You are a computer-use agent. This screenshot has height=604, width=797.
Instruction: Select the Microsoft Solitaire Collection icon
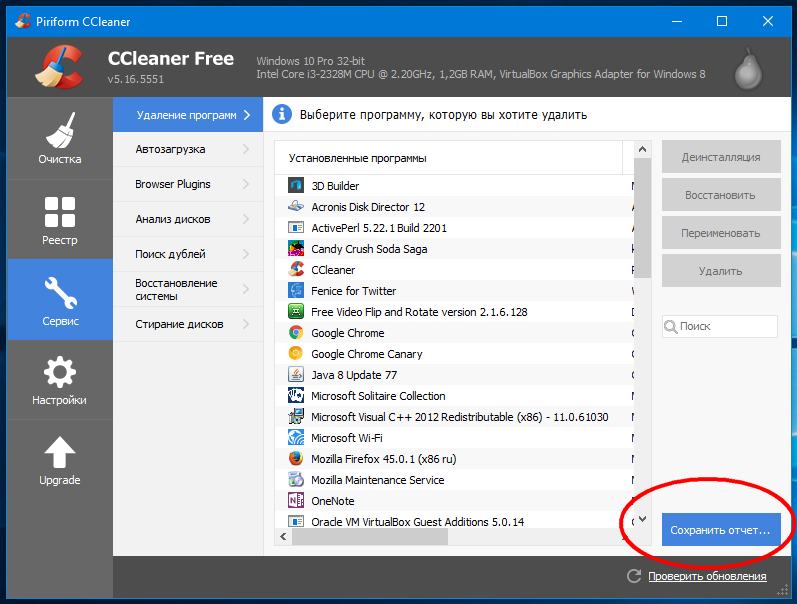click(296, 395)
